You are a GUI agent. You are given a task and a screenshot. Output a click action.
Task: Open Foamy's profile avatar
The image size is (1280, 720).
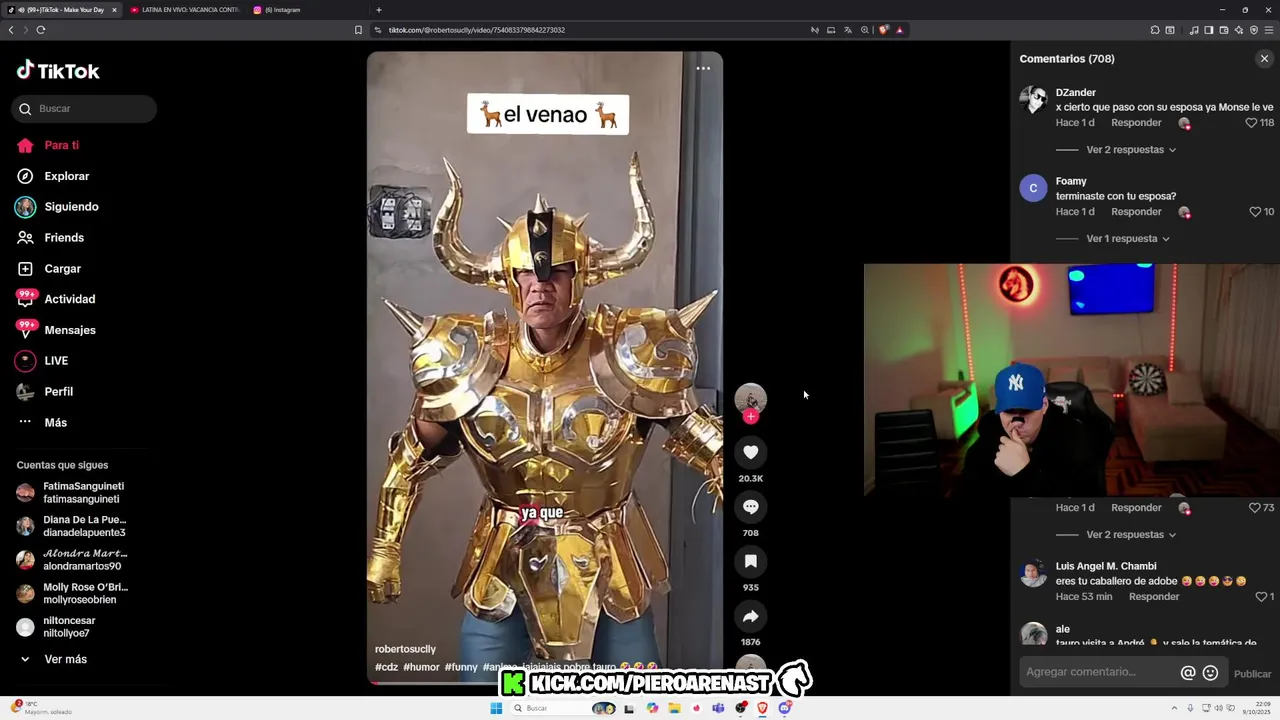(x=1033, y=188)
